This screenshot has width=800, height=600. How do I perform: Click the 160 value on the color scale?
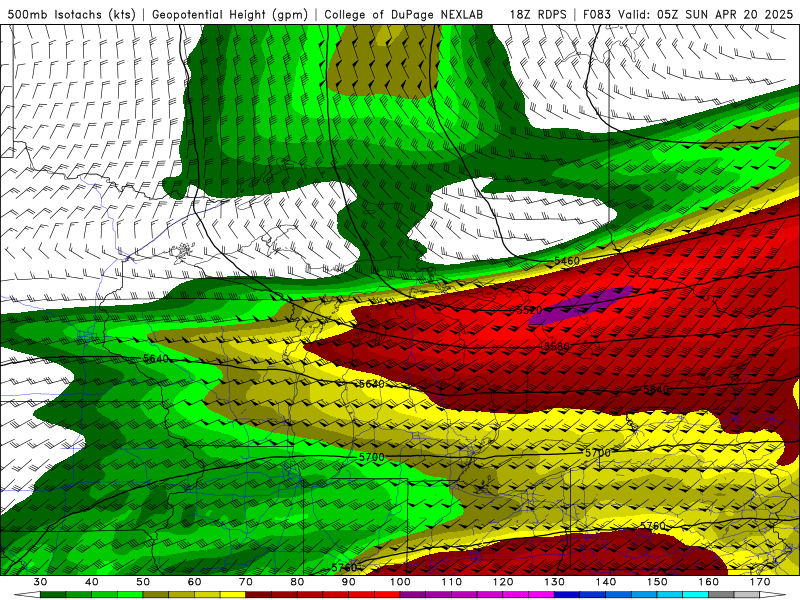pyautogui.click(x=709, y=582)
